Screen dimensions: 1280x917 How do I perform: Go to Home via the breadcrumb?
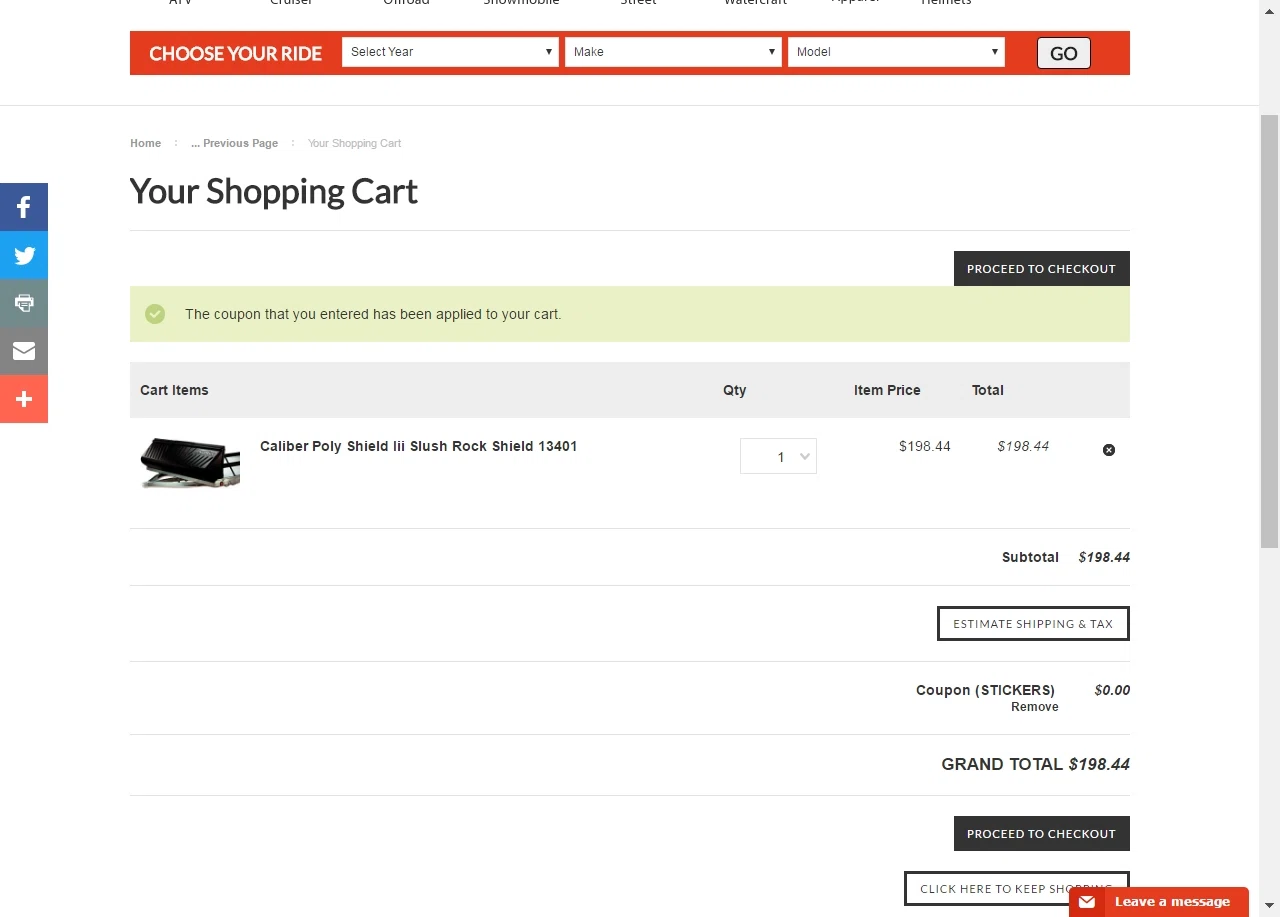pos(145,143)
